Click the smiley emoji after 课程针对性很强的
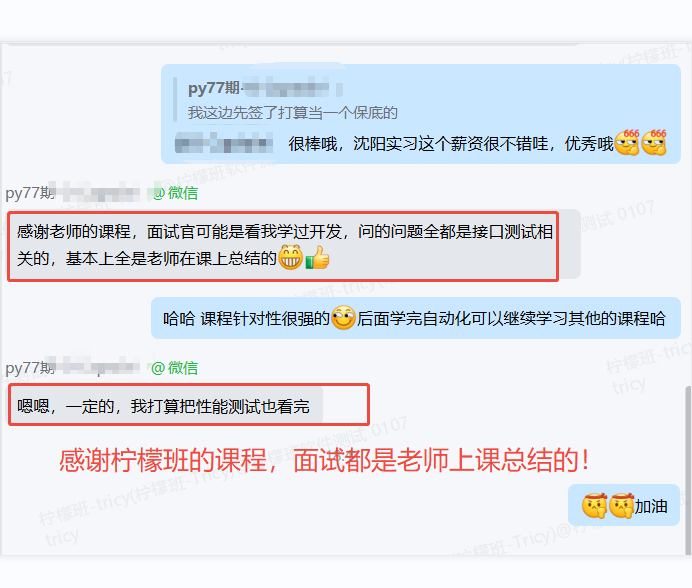Viewport: 692px width, 588px height. point(343,318)
